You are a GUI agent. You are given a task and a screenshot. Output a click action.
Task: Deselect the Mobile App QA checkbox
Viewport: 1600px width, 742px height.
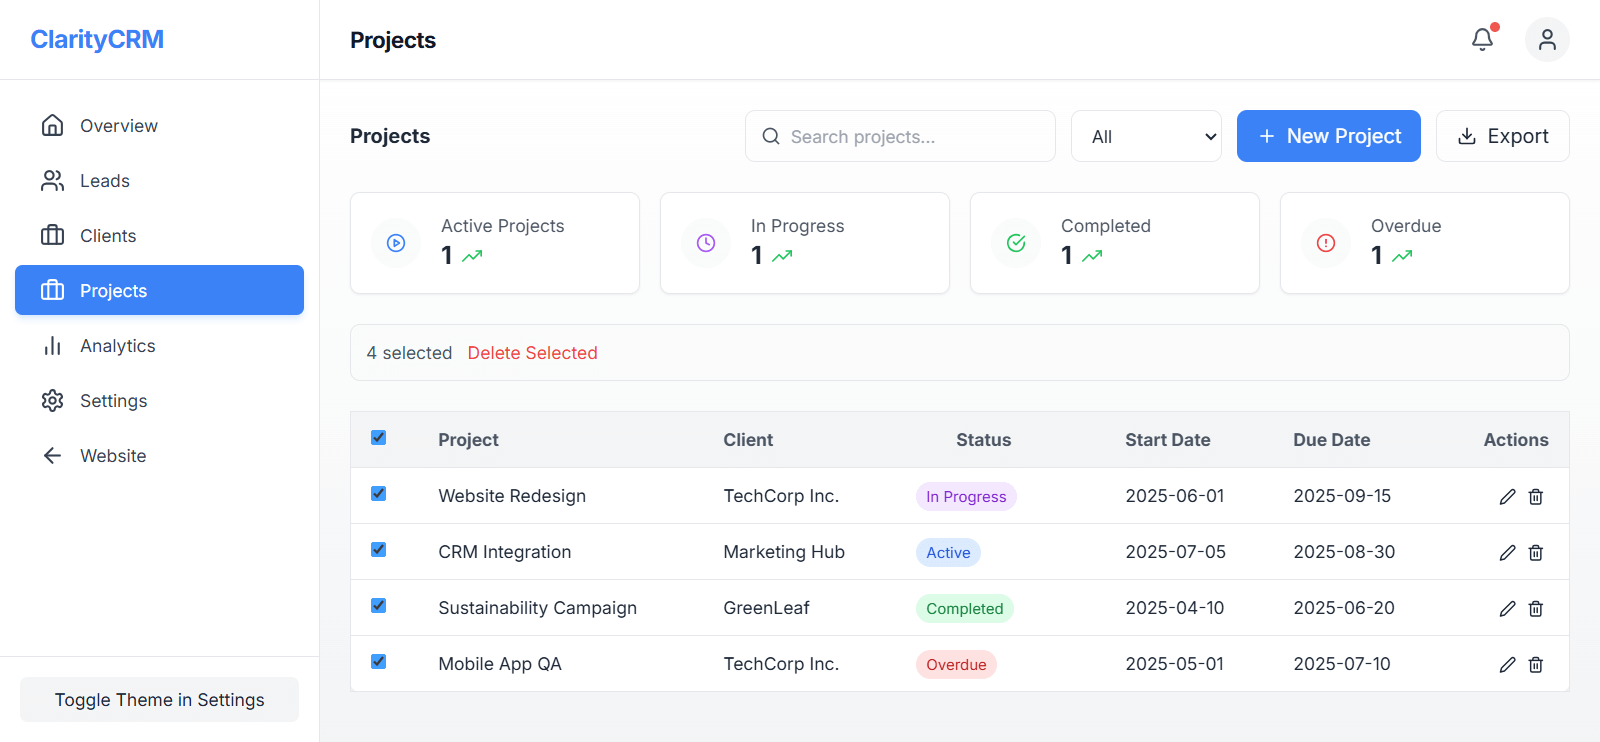pyautogui.click(x=378, y=662)
